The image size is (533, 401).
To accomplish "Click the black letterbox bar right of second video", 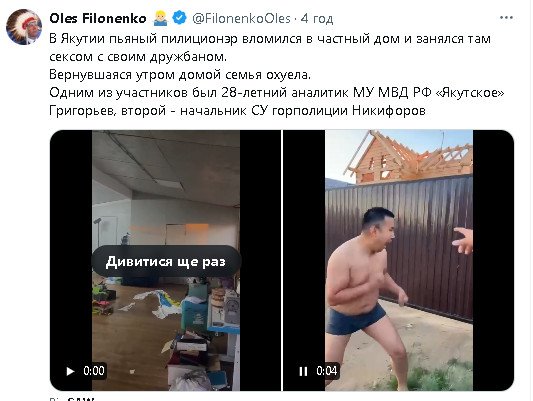I will [x=493, y=260].
